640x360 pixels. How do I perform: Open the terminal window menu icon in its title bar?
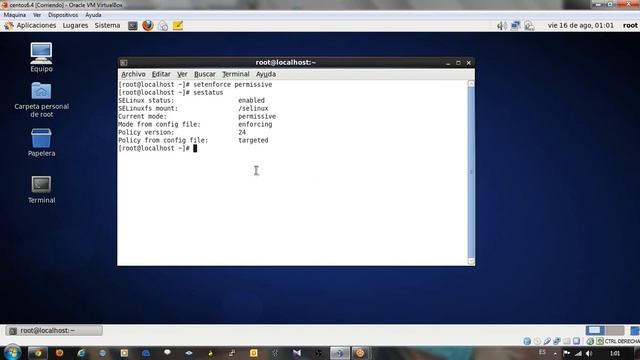coord(124,62)
